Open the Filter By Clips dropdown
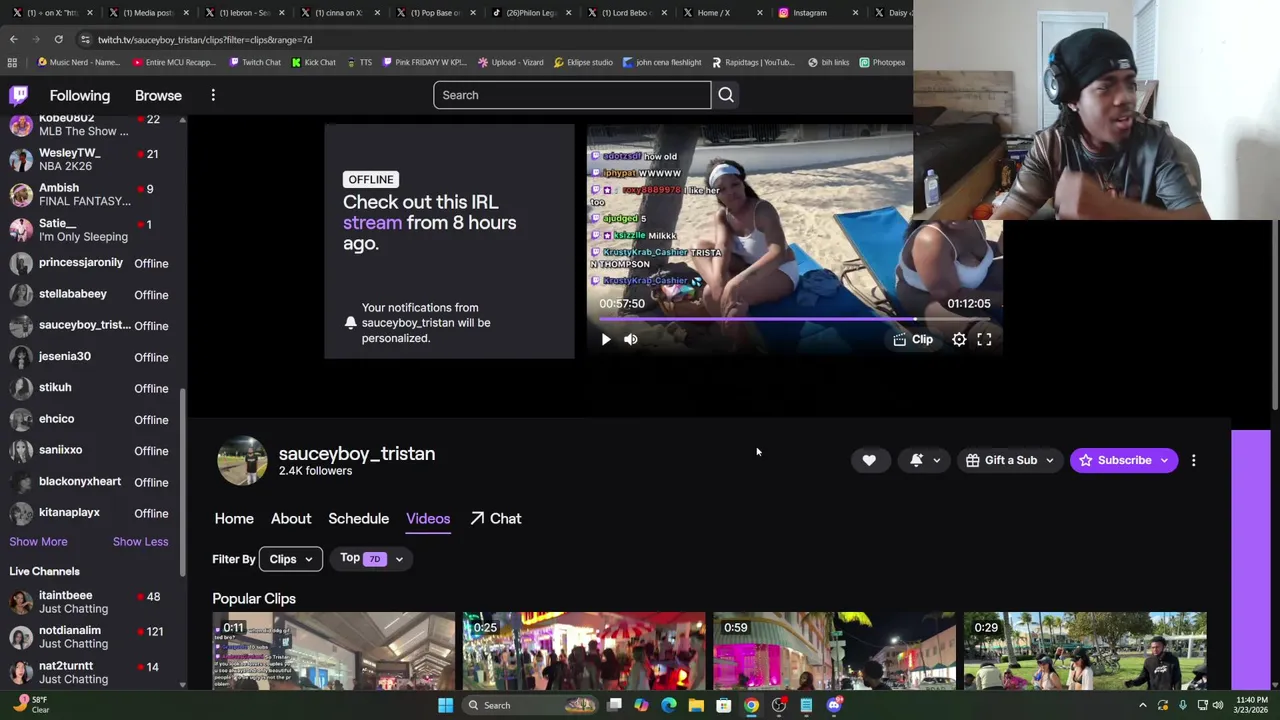 click(290, 559)
